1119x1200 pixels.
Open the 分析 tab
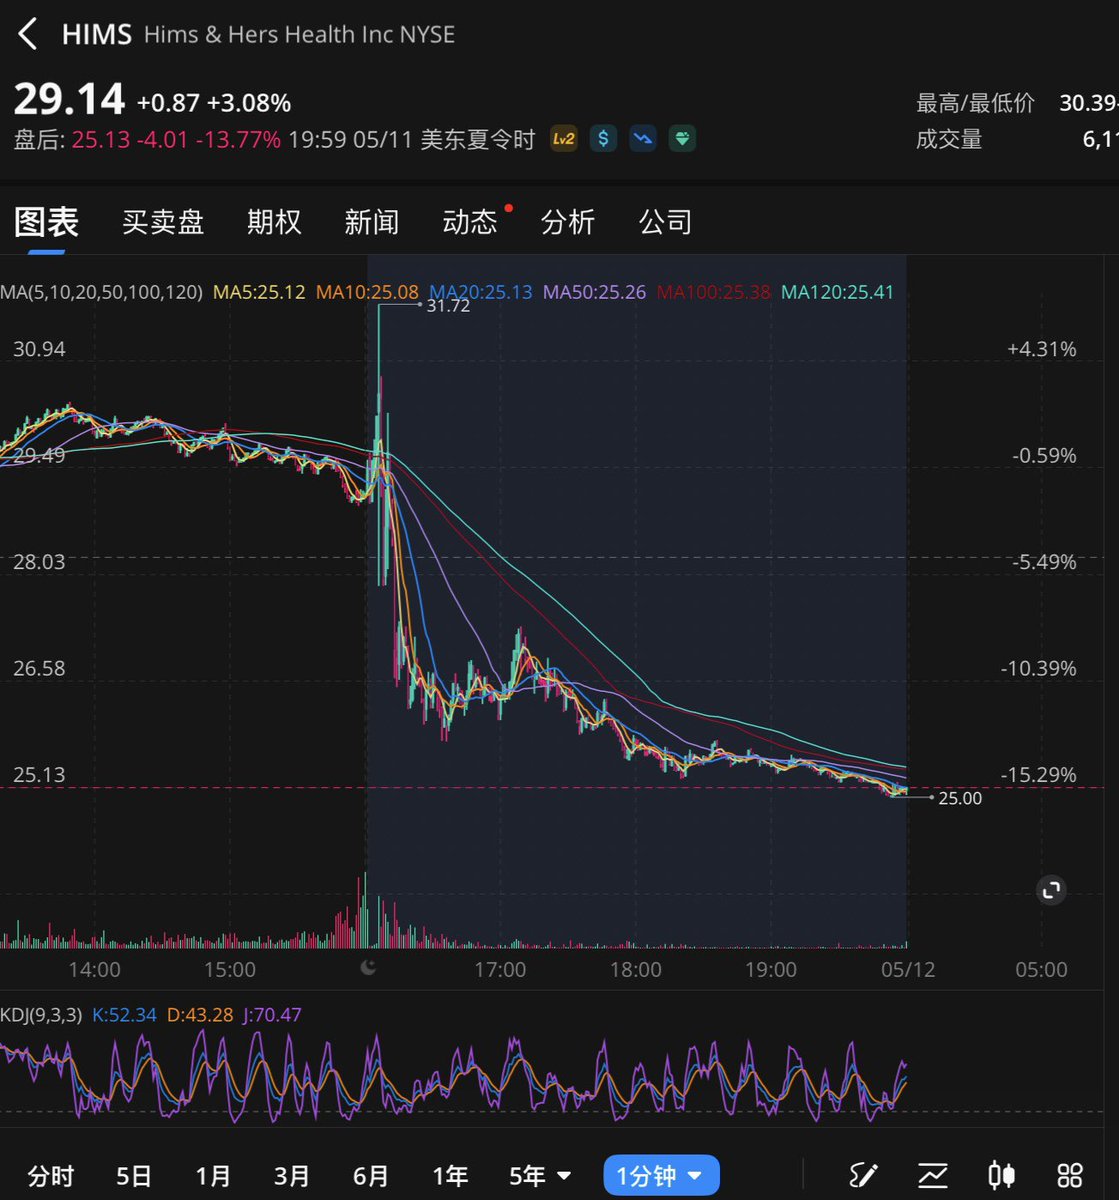click(568, 222)
